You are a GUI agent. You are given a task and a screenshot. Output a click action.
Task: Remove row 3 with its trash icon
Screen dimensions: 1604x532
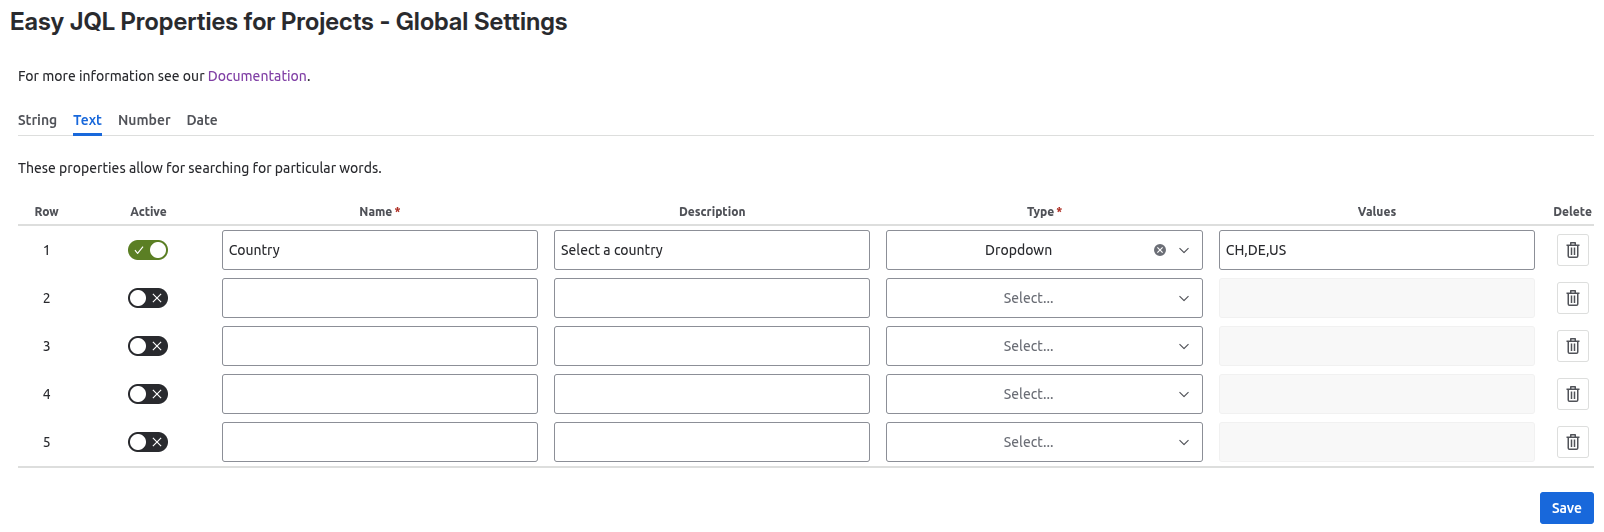click(1572, 346)
